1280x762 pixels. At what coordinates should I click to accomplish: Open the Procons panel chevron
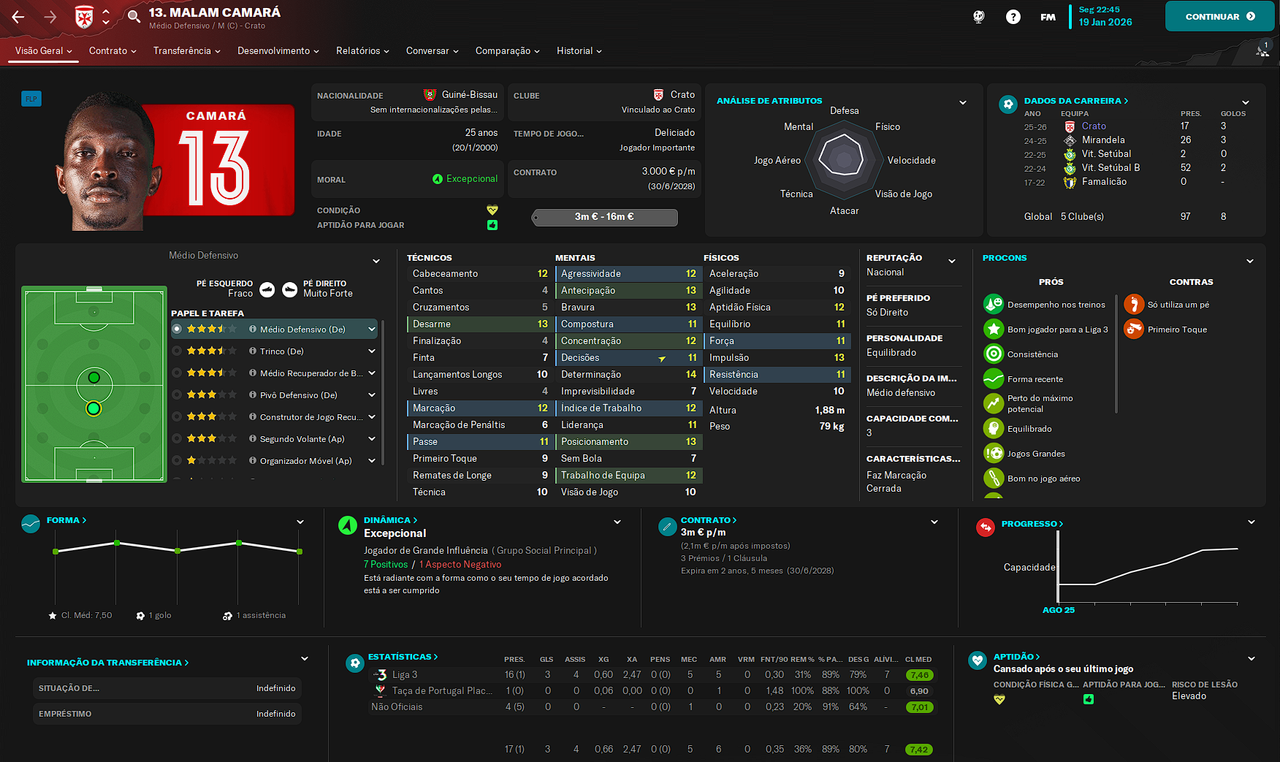click(1250, 261)
